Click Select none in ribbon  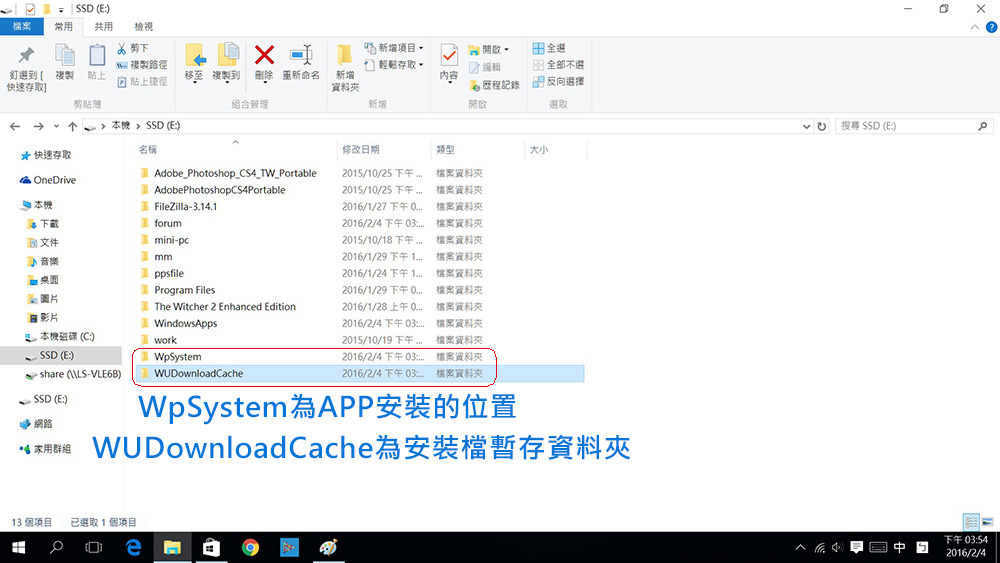[x=559, y=64]
